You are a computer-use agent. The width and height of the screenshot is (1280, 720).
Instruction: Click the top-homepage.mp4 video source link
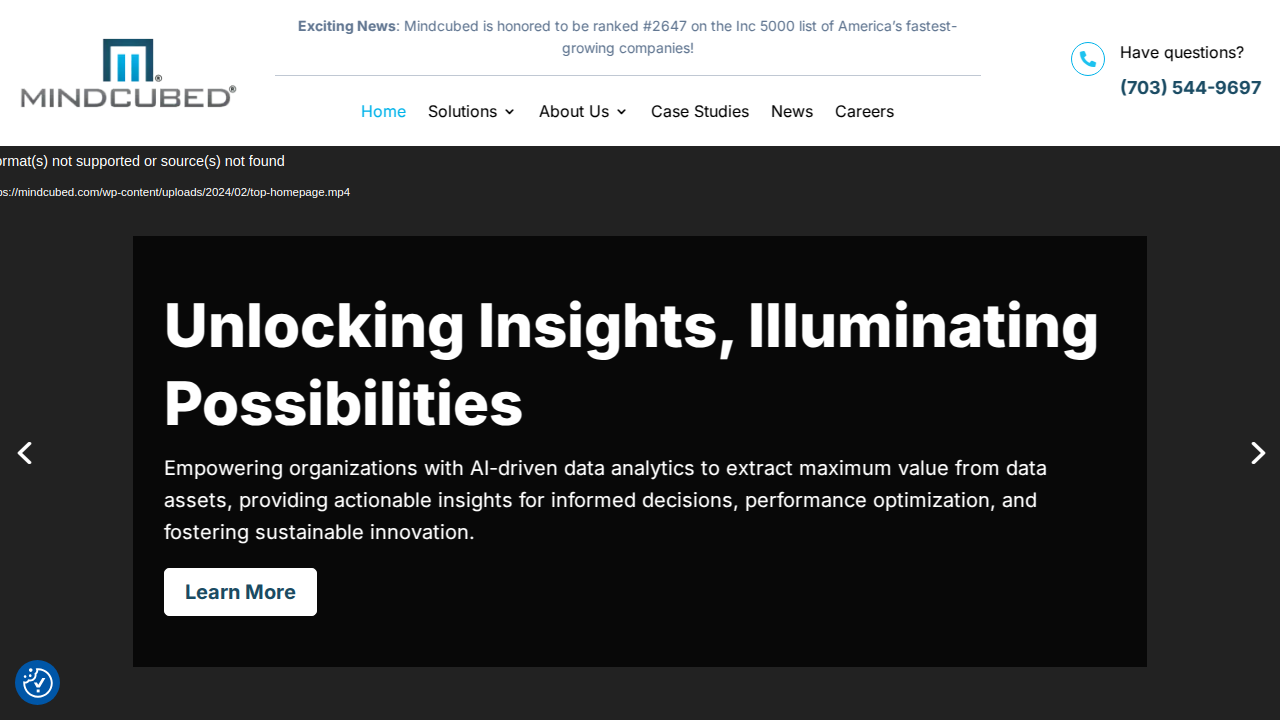point(175,192)
